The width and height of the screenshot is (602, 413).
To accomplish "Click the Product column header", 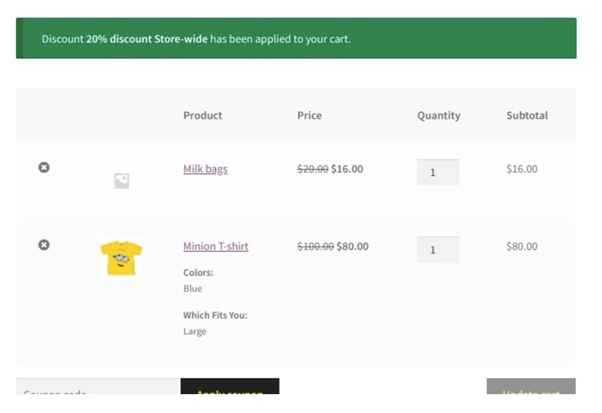I will 202,116.
